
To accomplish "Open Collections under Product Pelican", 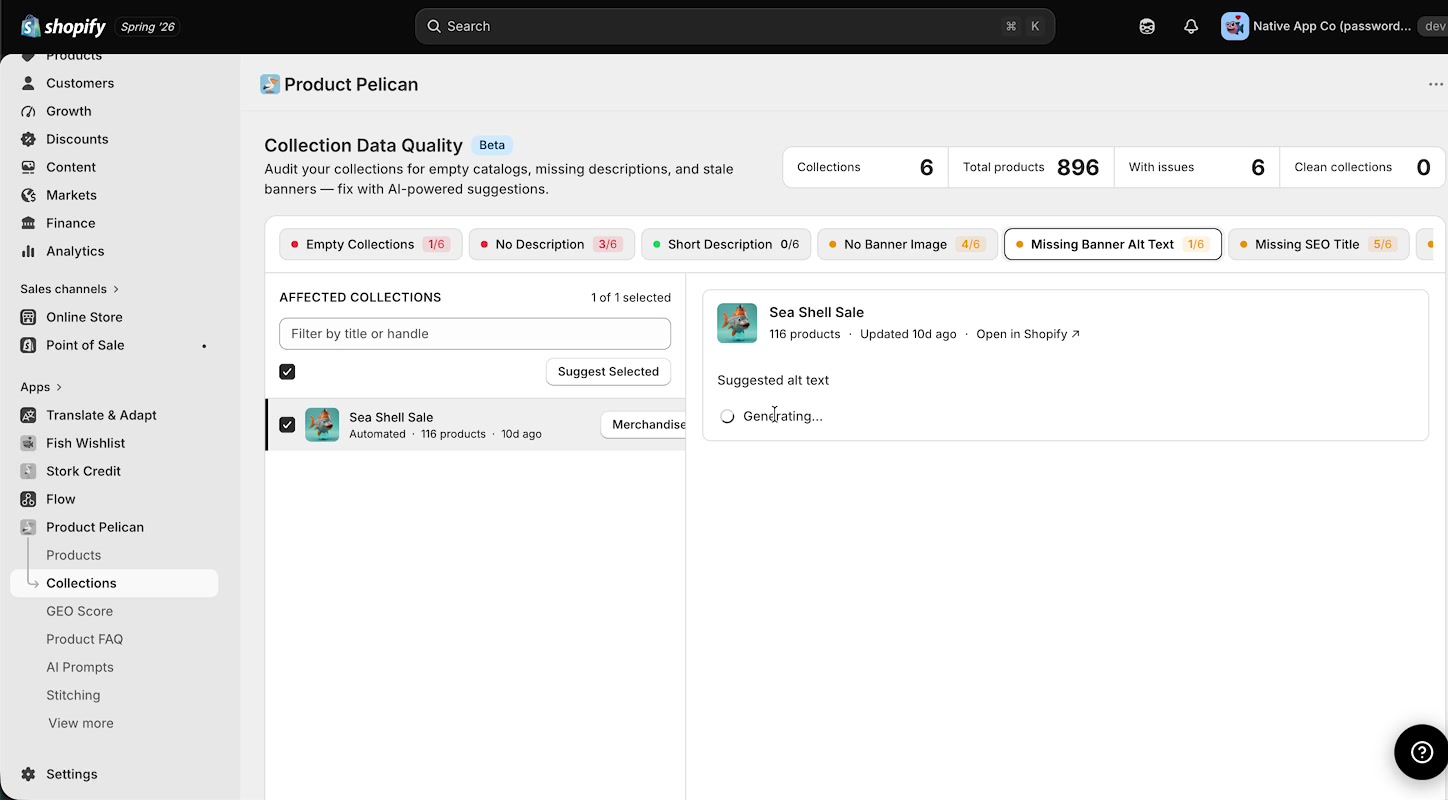I will point(114,583).
